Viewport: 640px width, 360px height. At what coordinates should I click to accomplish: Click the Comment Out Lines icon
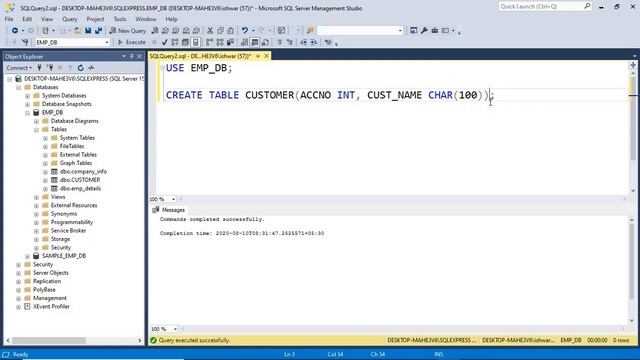click(x=279, y=42)
